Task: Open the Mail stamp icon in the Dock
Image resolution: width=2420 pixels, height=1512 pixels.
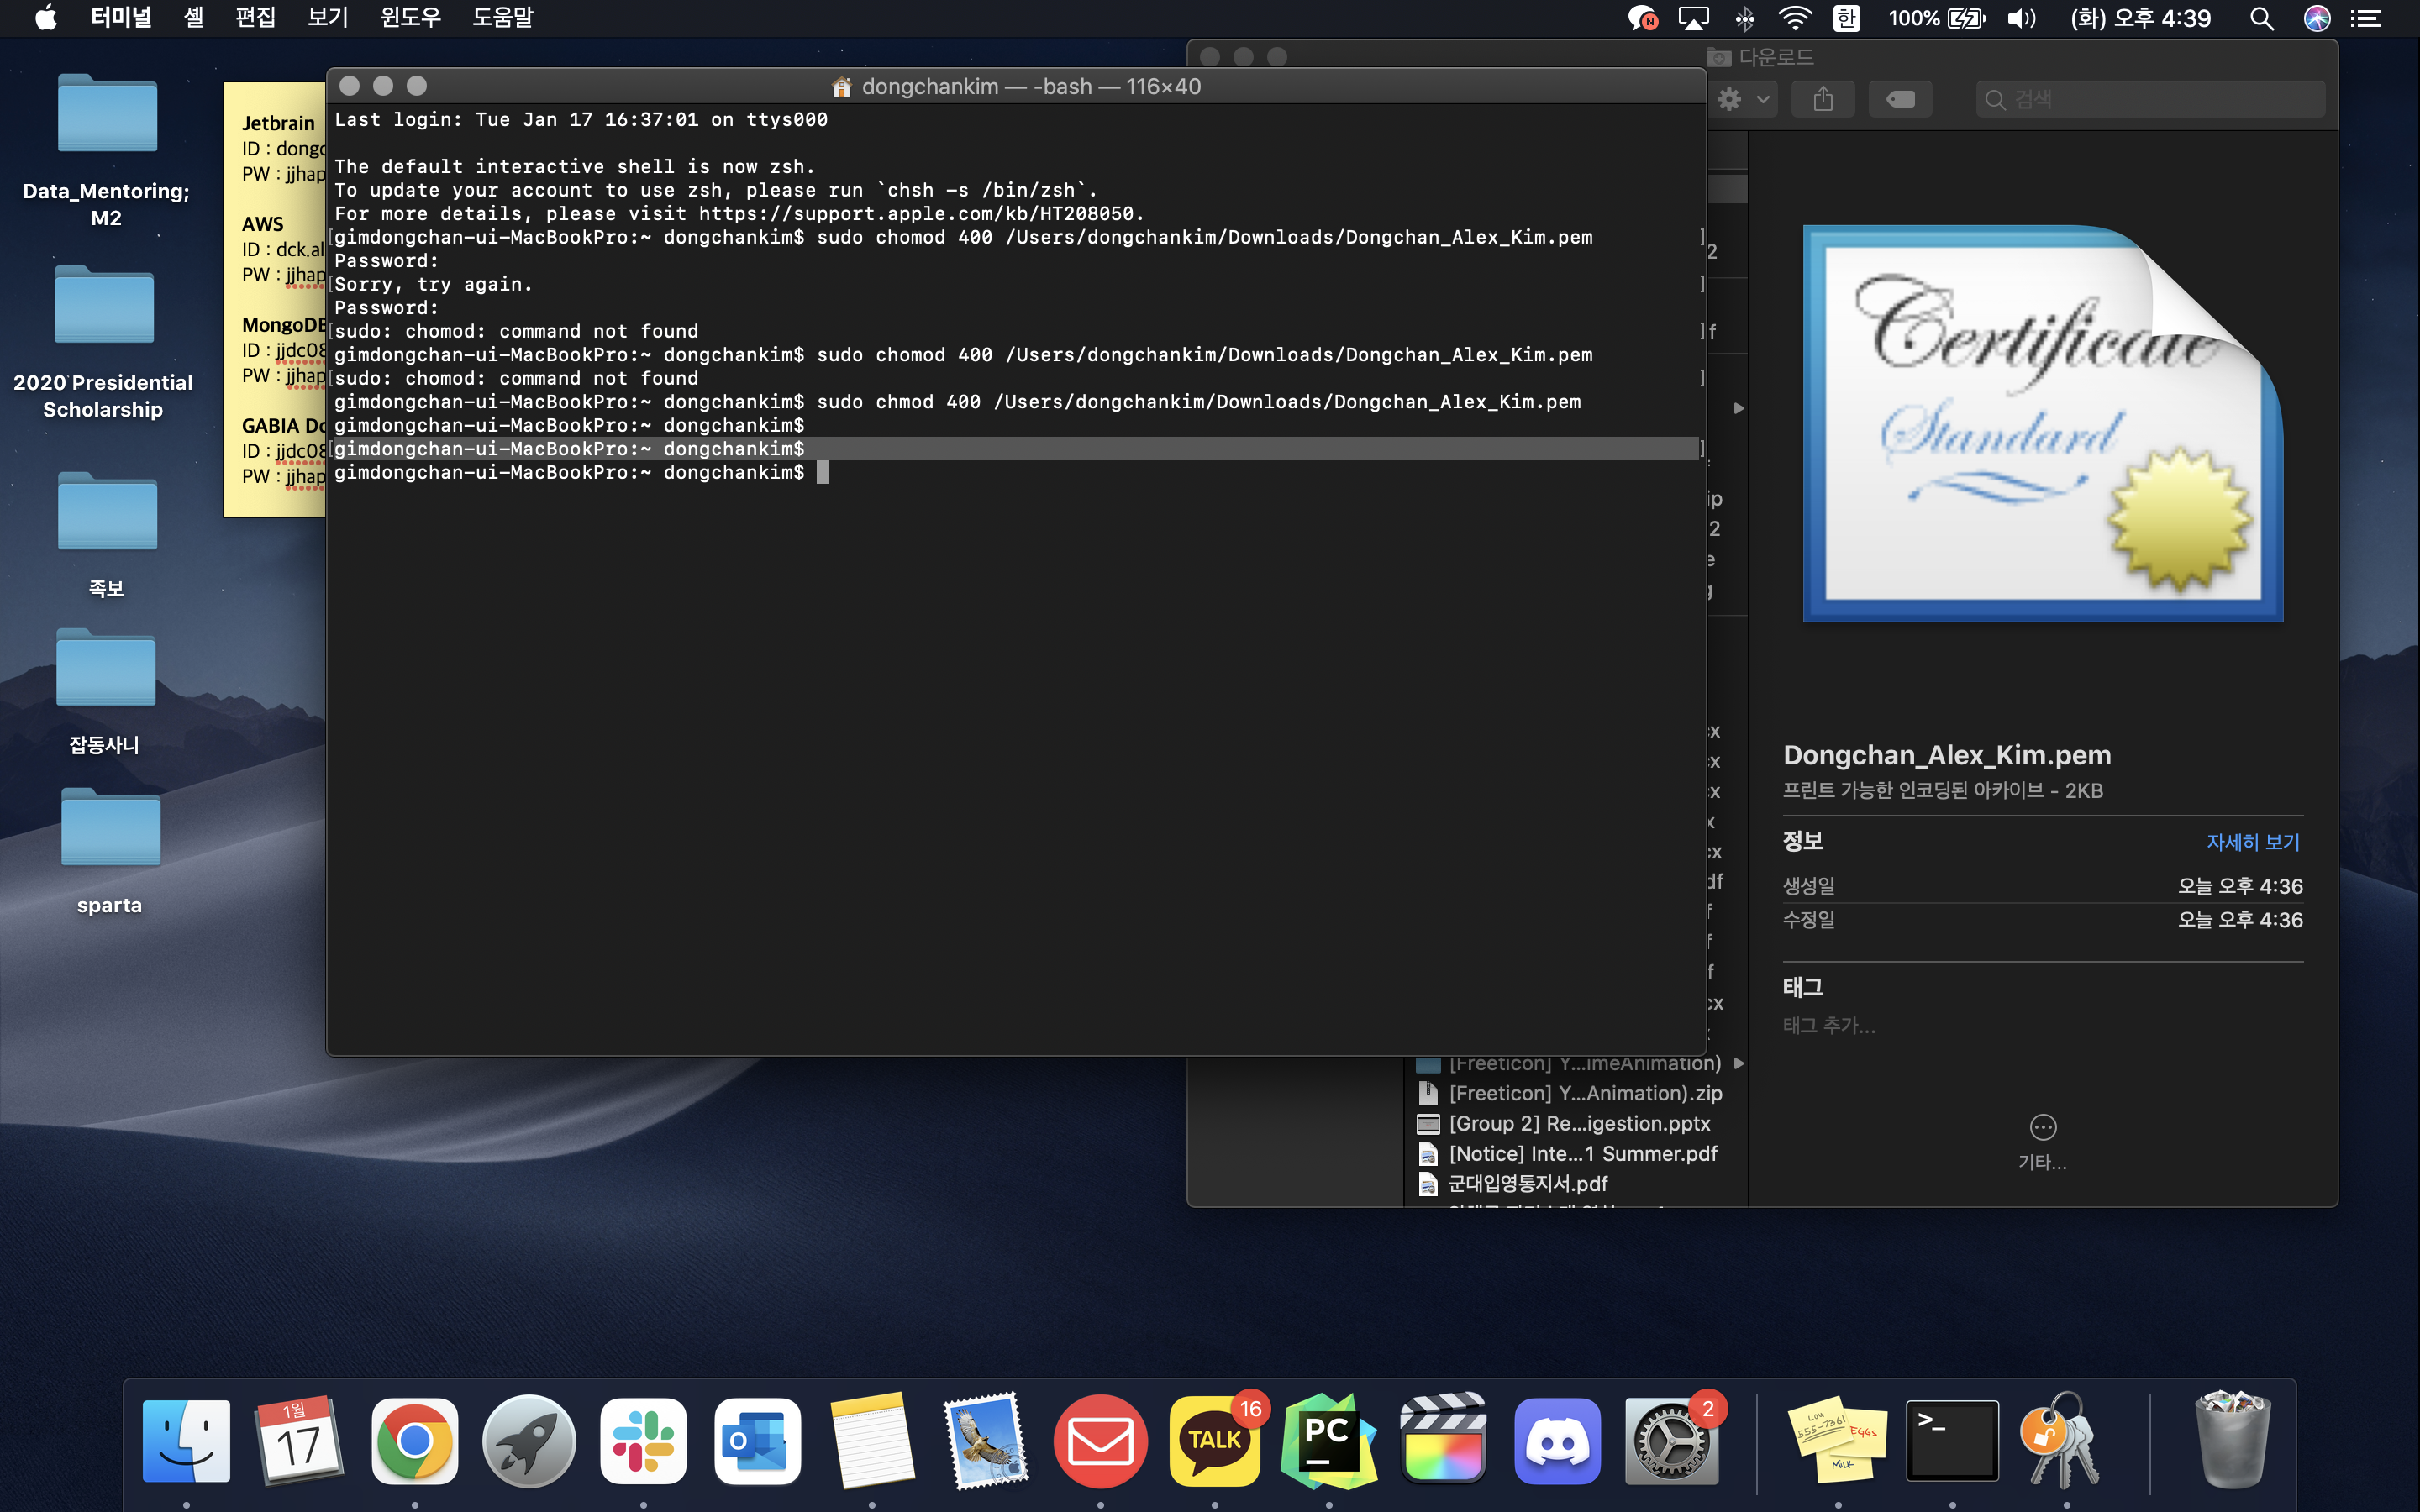Action: click(x=986, y=1440)
